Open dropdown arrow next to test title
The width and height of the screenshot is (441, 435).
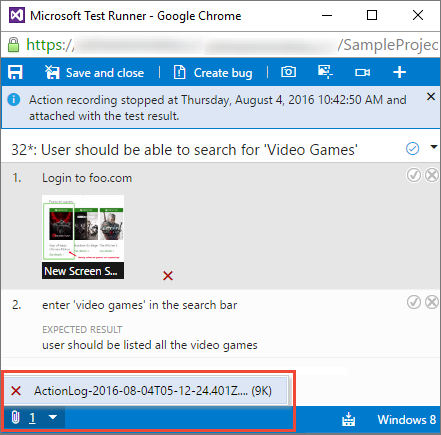pos(434,147)
